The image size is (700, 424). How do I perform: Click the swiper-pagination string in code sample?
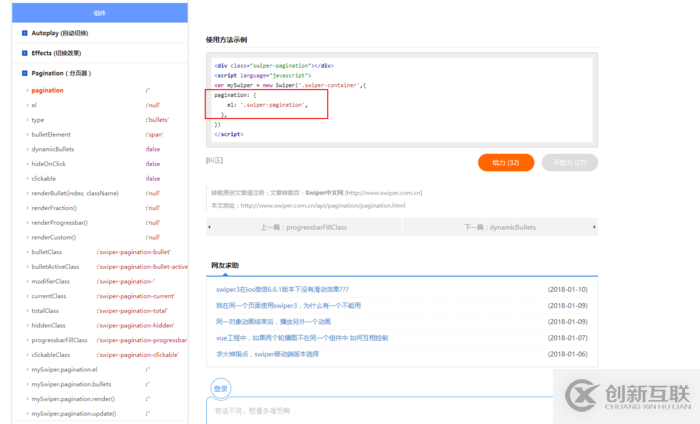click(273, 105)
